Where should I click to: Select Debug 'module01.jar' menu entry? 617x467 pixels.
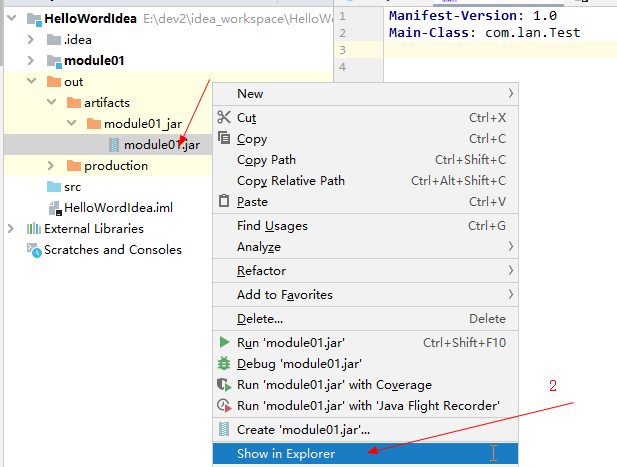point(366,364)
